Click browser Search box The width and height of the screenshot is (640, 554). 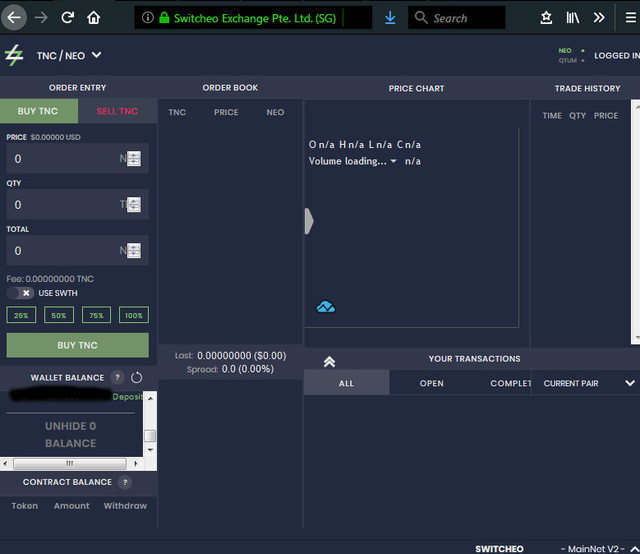(457, 18)
